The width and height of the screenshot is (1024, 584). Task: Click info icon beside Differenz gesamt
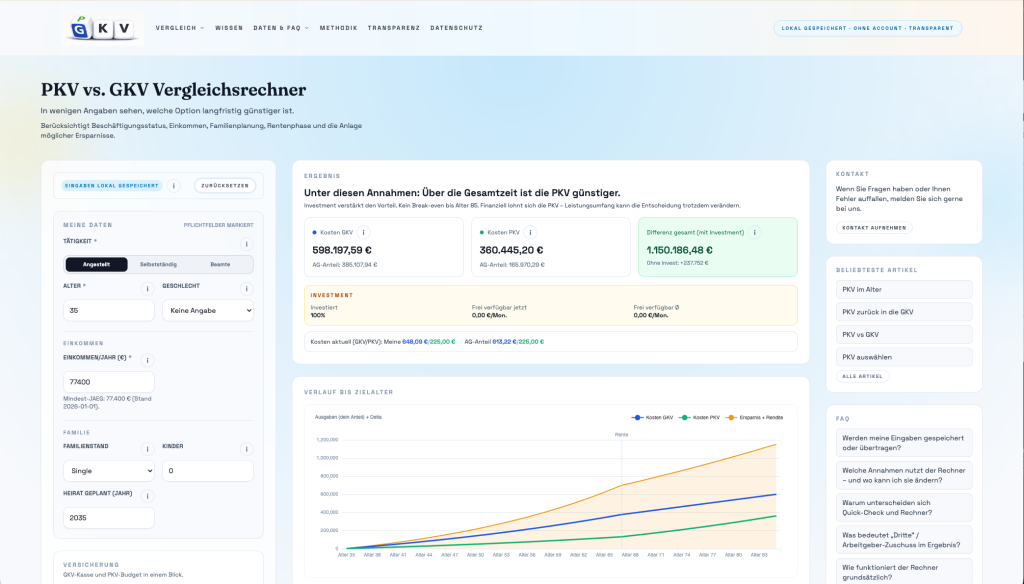[x=755, y=232]
